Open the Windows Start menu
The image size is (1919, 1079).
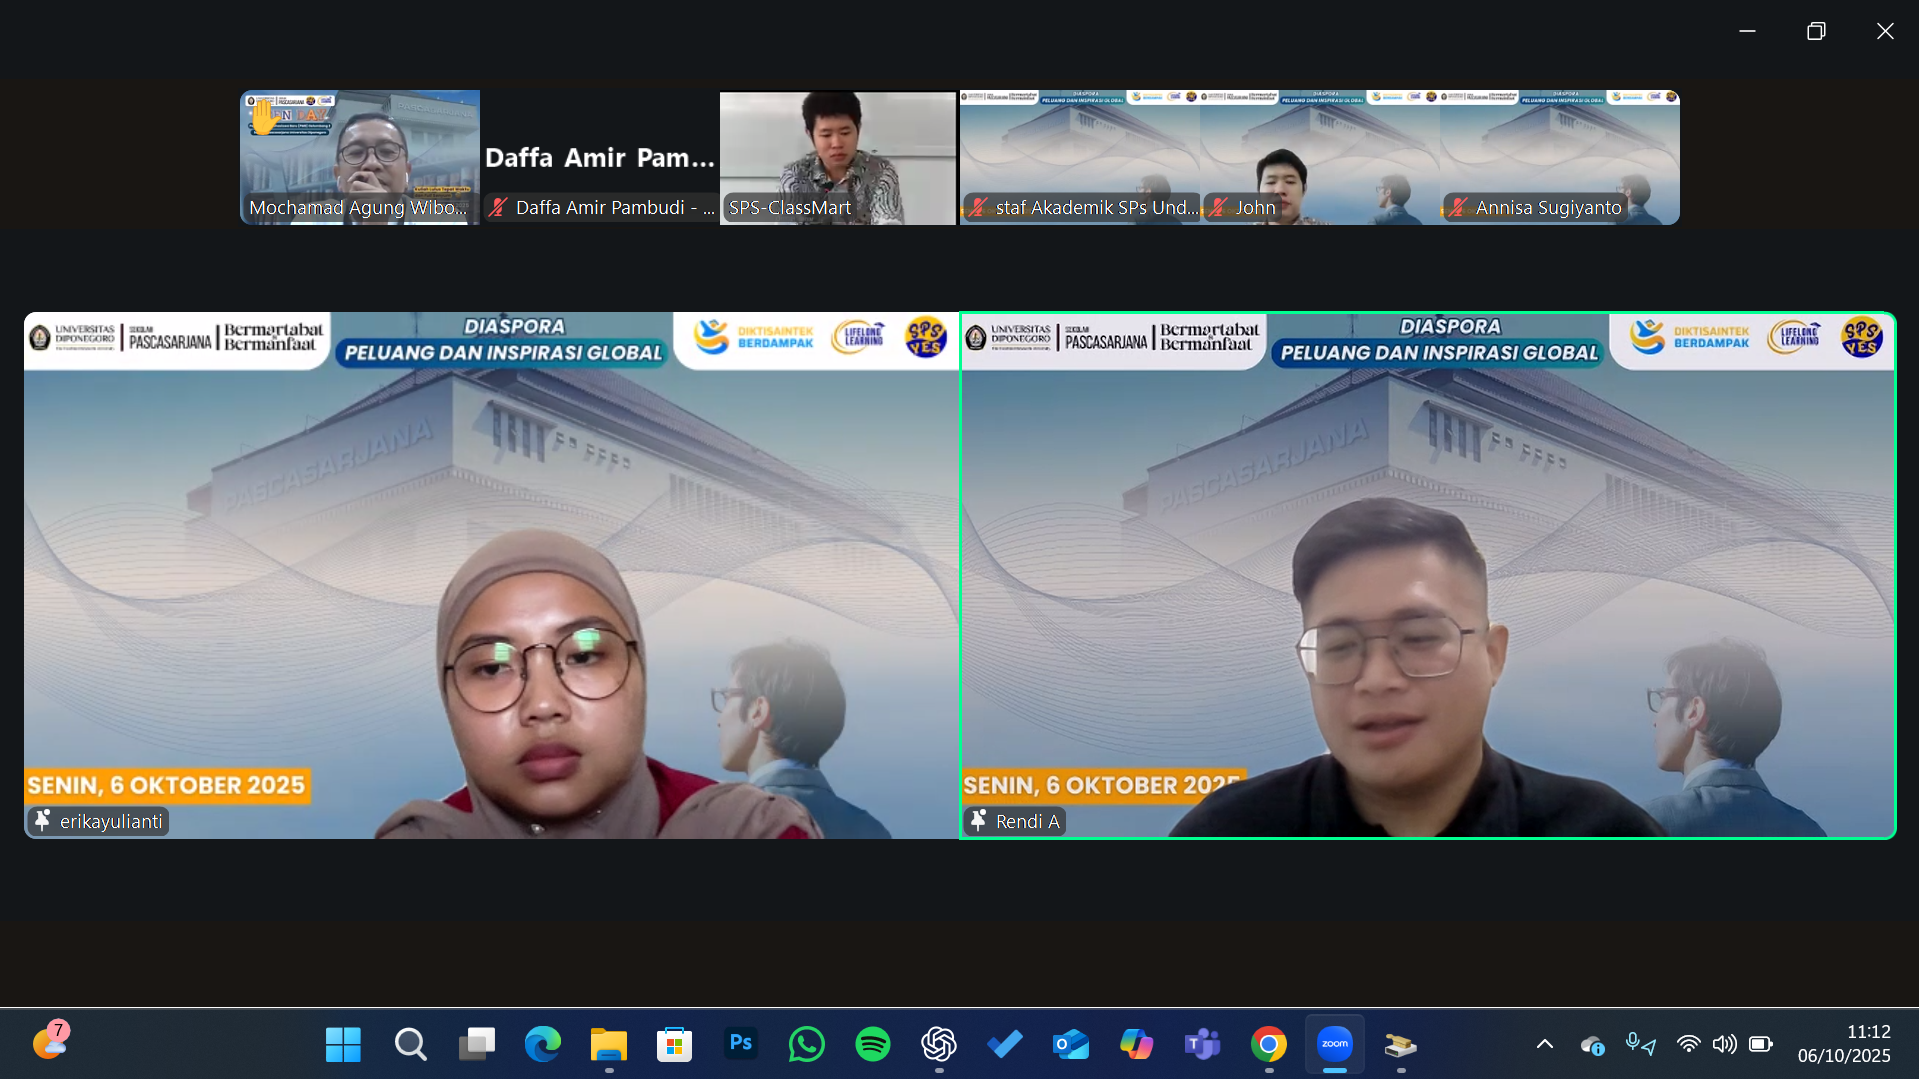point(343,1044)
